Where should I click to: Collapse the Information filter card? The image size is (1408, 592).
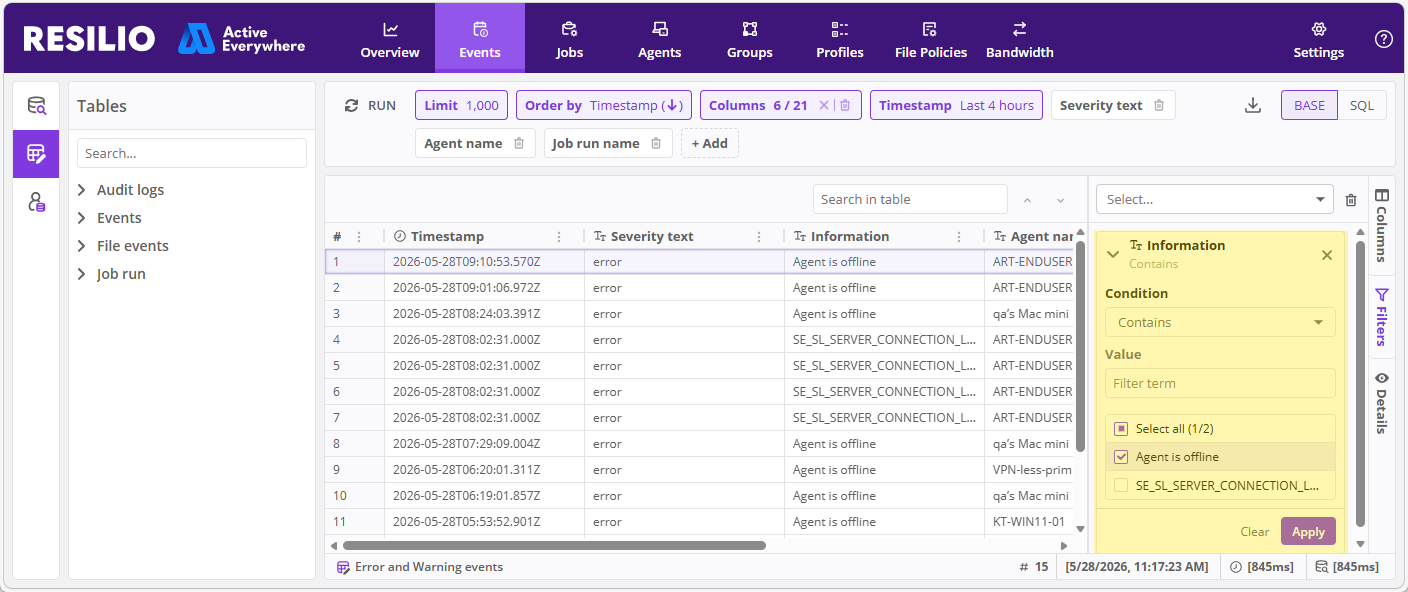[x=1113, y=255]
